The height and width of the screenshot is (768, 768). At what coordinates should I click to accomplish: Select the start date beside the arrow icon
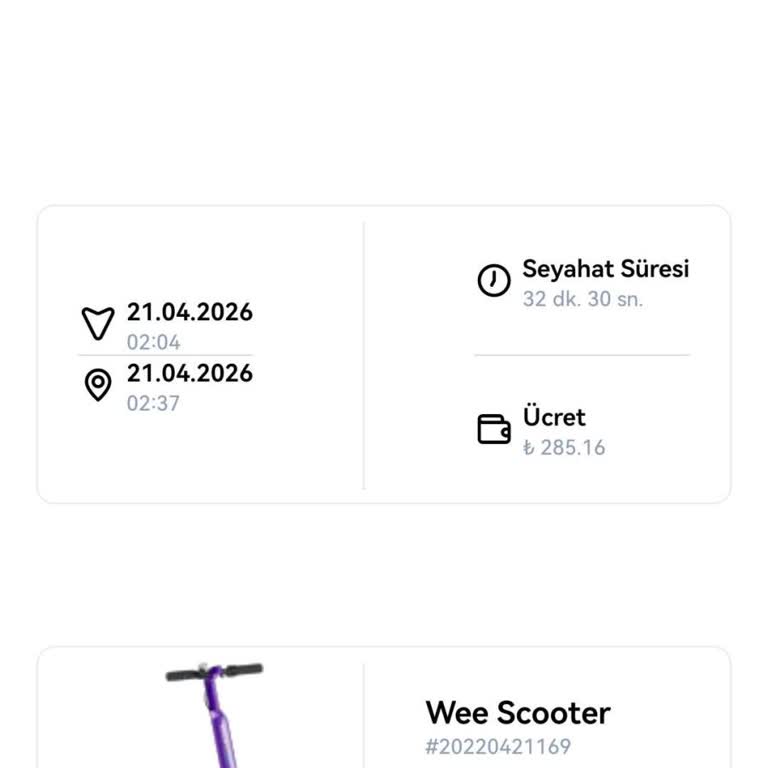[x=190, y=312]
